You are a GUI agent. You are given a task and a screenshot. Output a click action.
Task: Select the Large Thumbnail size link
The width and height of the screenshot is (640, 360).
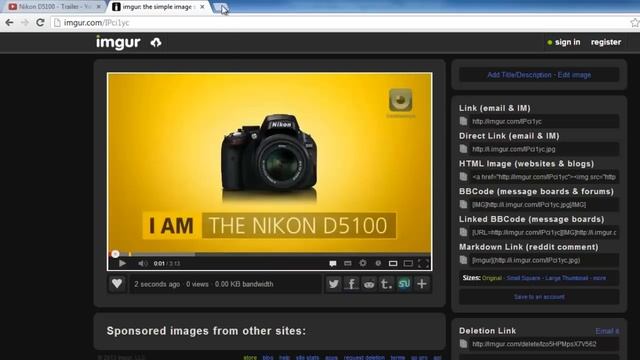pos(567,278)
